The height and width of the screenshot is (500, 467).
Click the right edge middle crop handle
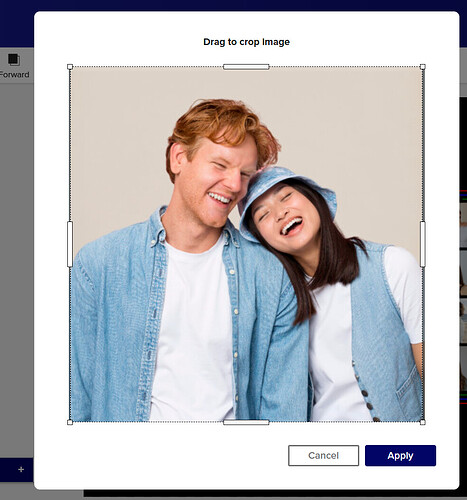coord(423,244)
